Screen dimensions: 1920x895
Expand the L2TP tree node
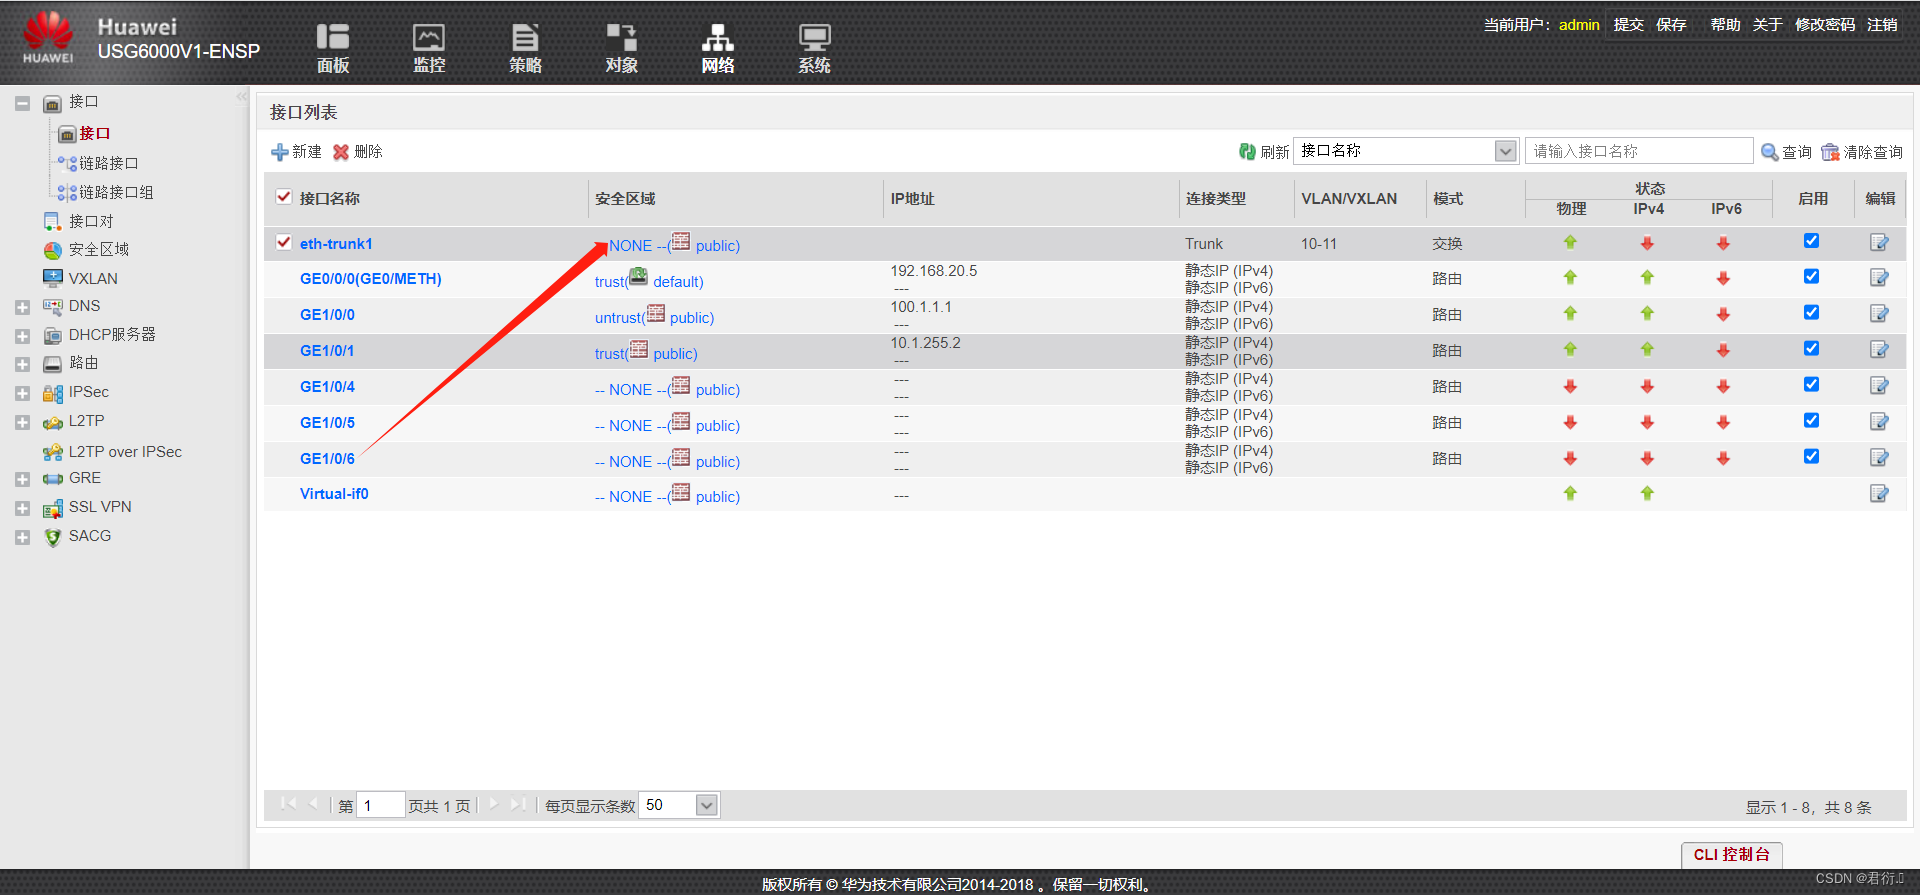pos(22,423)
